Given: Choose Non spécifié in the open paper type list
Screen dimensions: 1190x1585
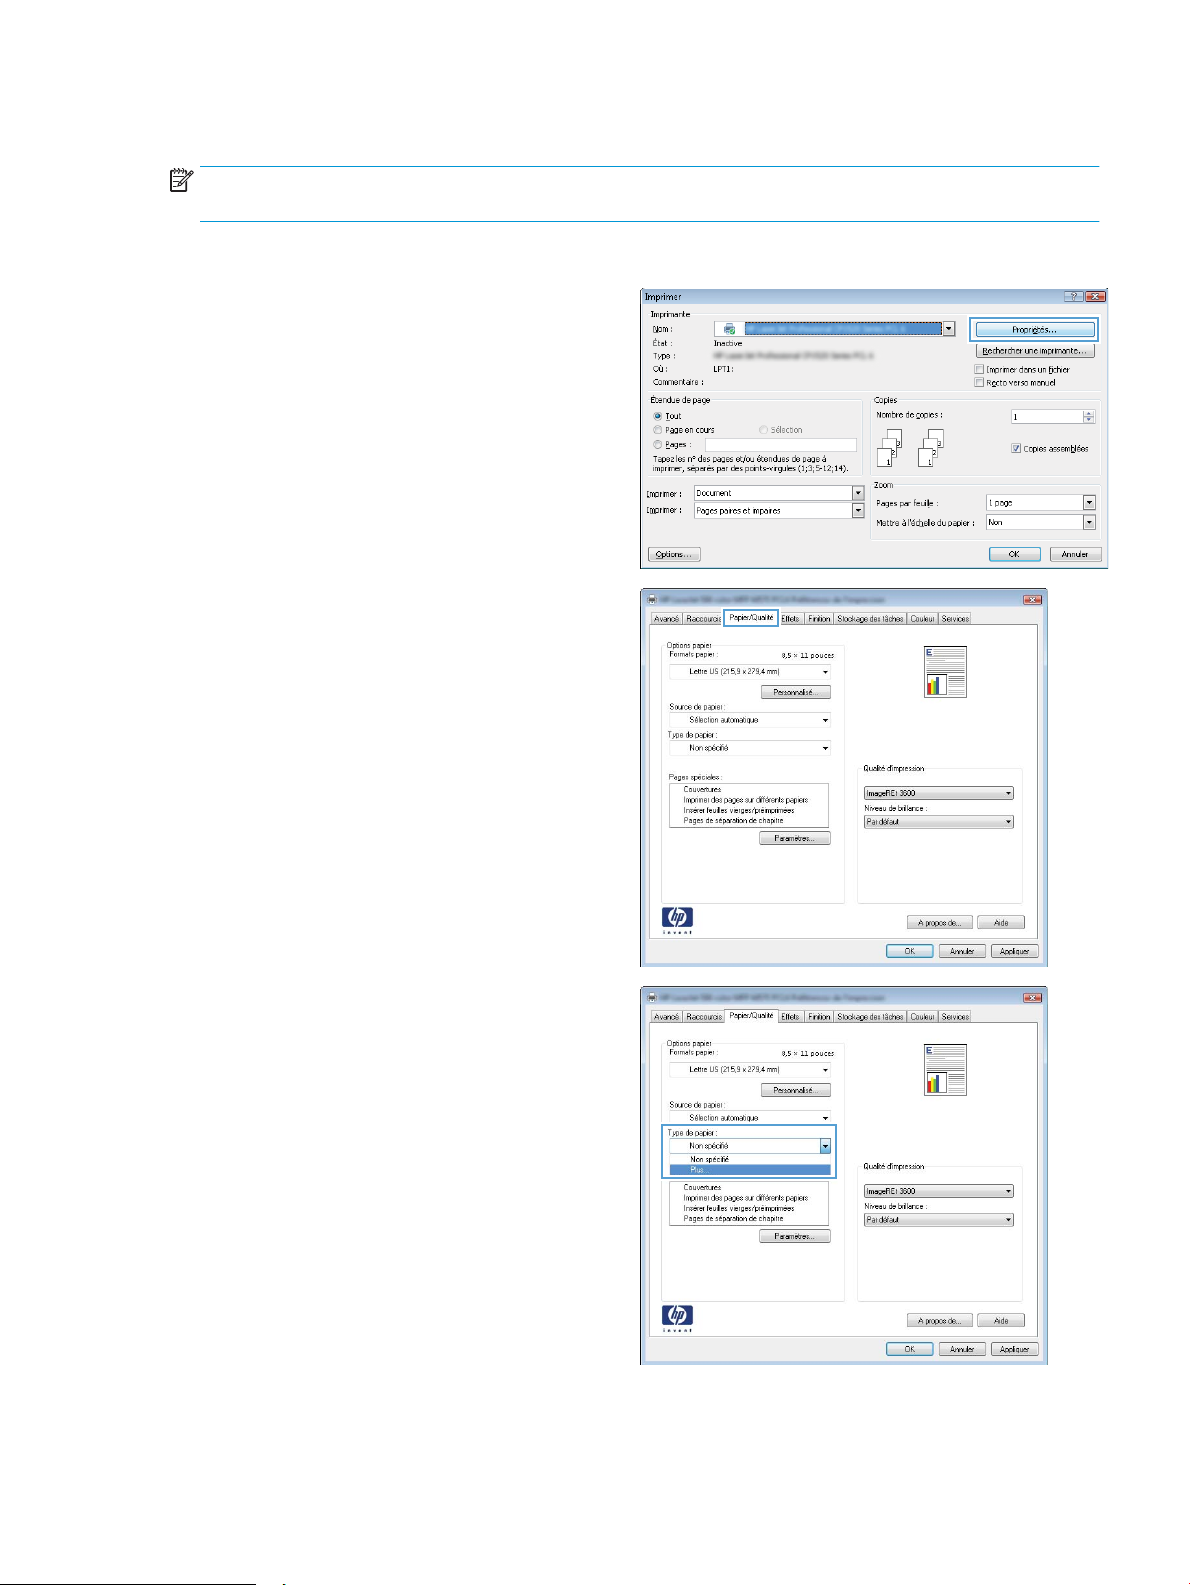Looking at the screenshot, I should tap(750, 1159).
